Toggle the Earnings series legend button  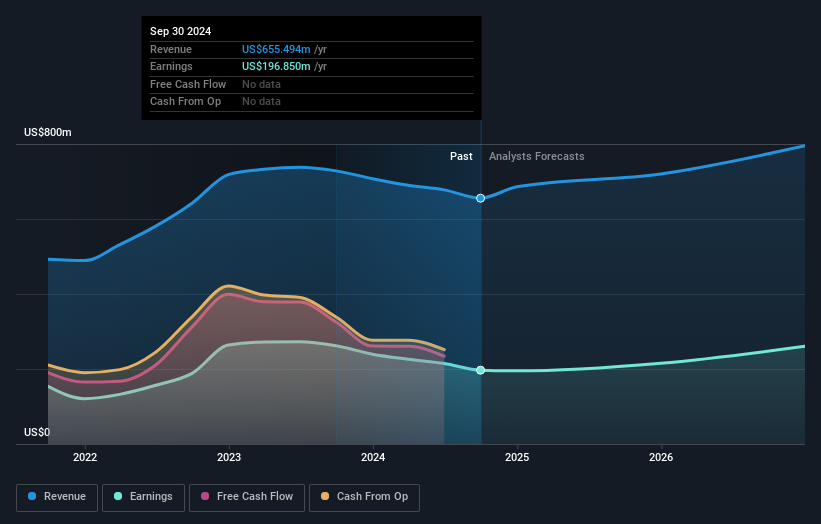(143, 497)
